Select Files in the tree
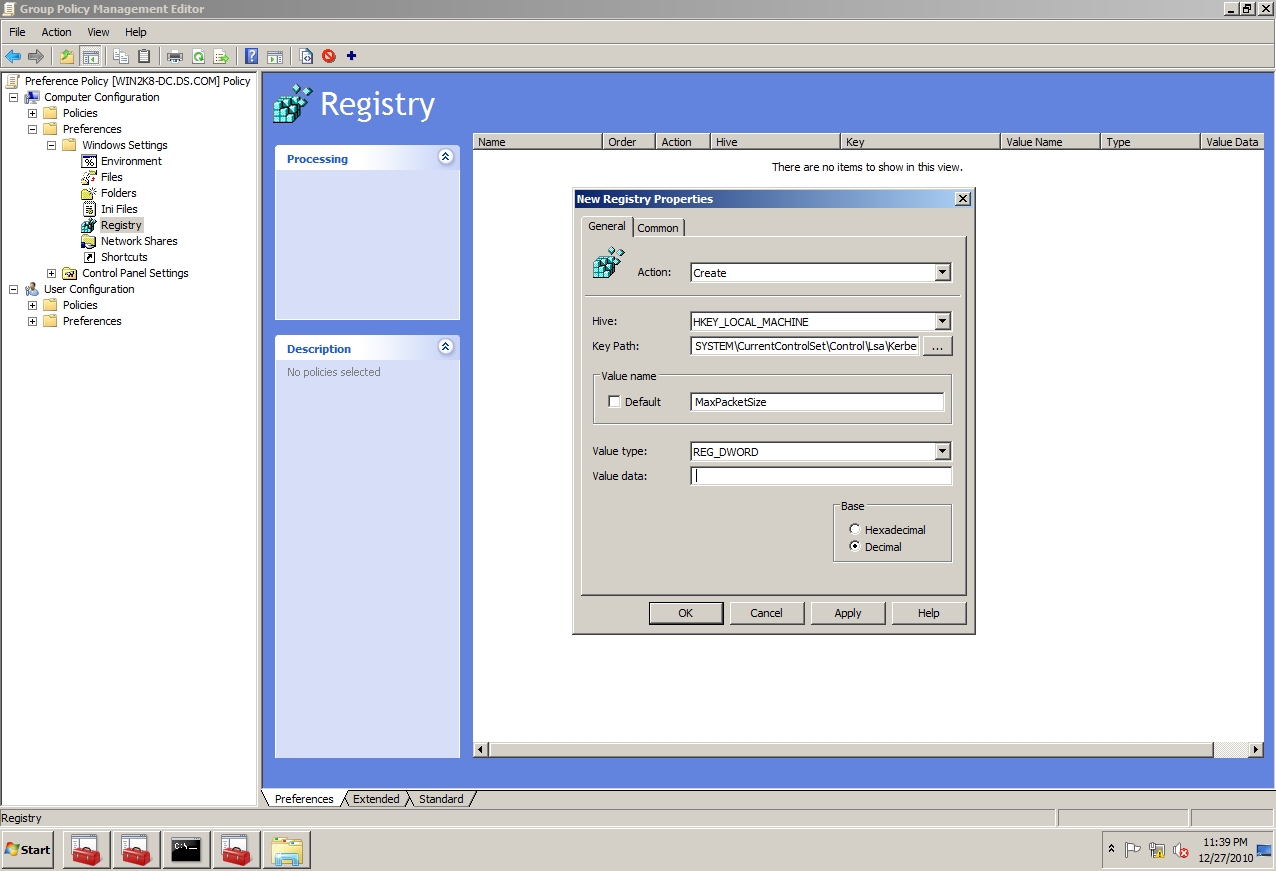Image resolution: width=1276 pixels, height=871 pixels. 112,177
